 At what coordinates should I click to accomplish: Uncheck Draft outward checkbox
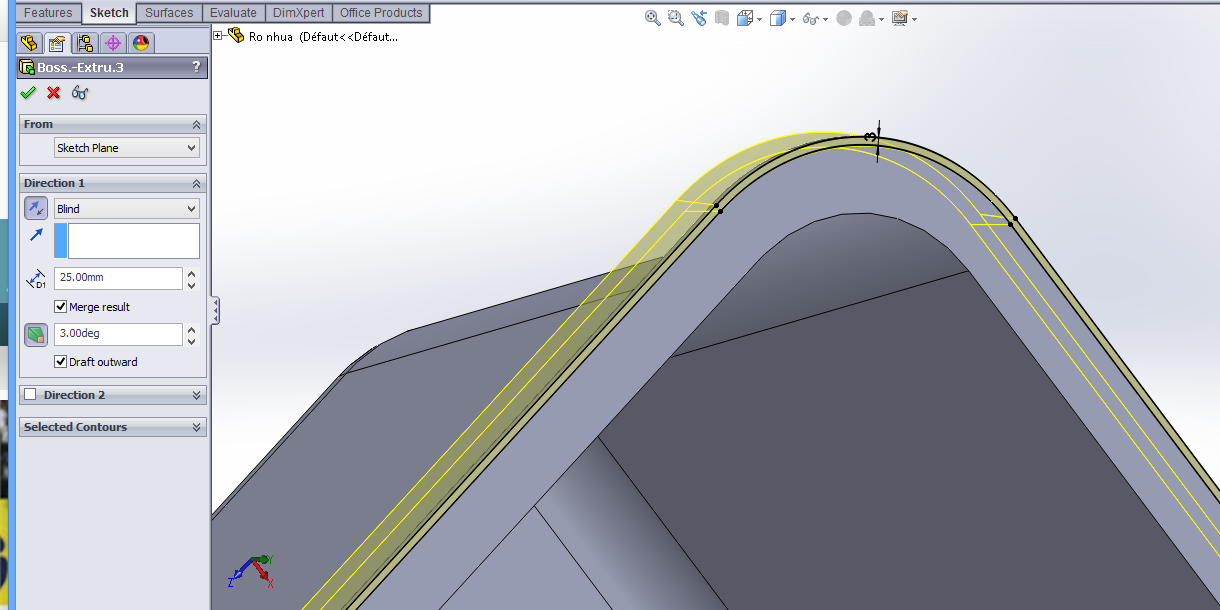pyautogui.click(x=61, y=362)
